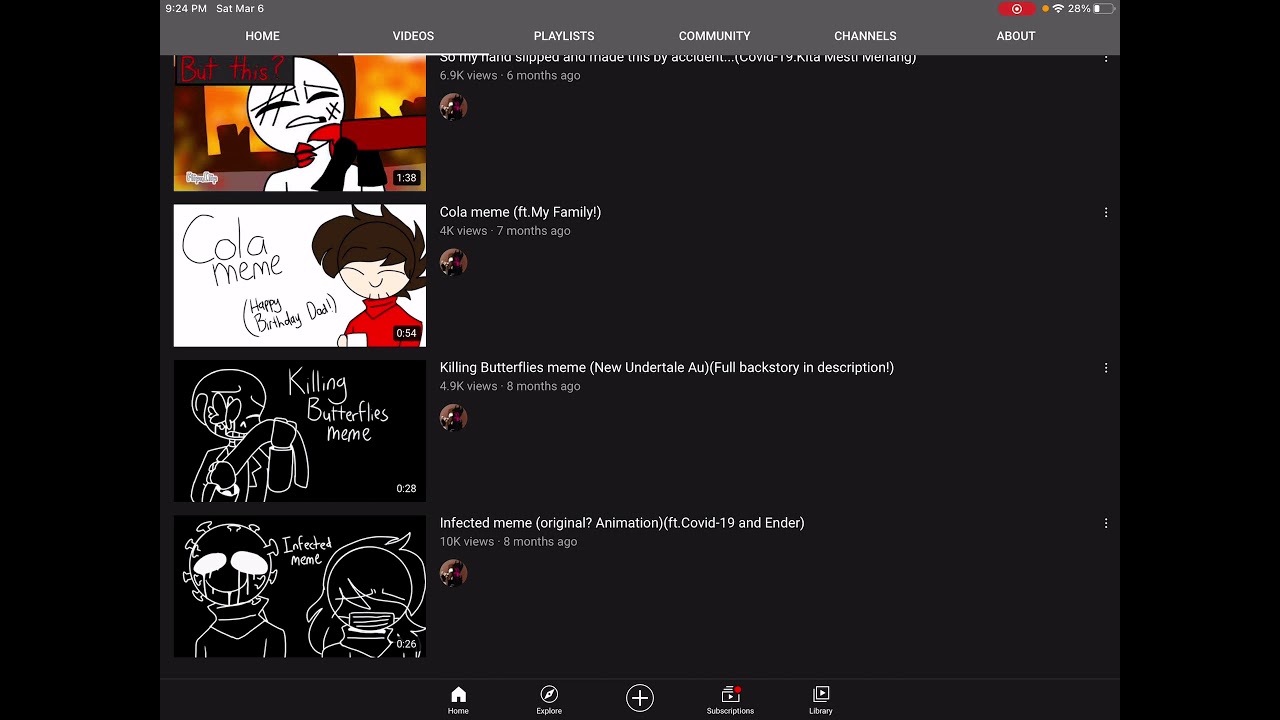Tap the Wi-Fi status icon
Image resolution: width=1280 pixels, height=720 pixels.
(1058, 8)
